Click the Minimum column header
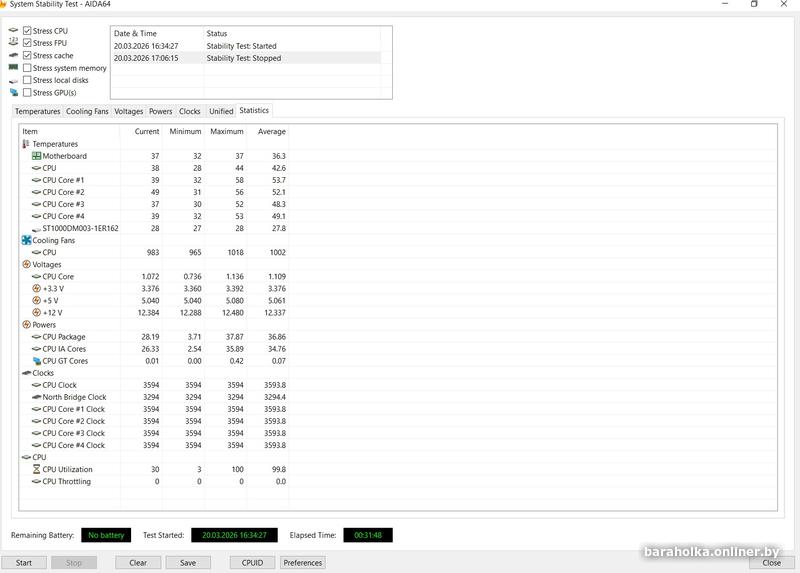The height and width of the screenshot is (573, 800). click(183, 132)
